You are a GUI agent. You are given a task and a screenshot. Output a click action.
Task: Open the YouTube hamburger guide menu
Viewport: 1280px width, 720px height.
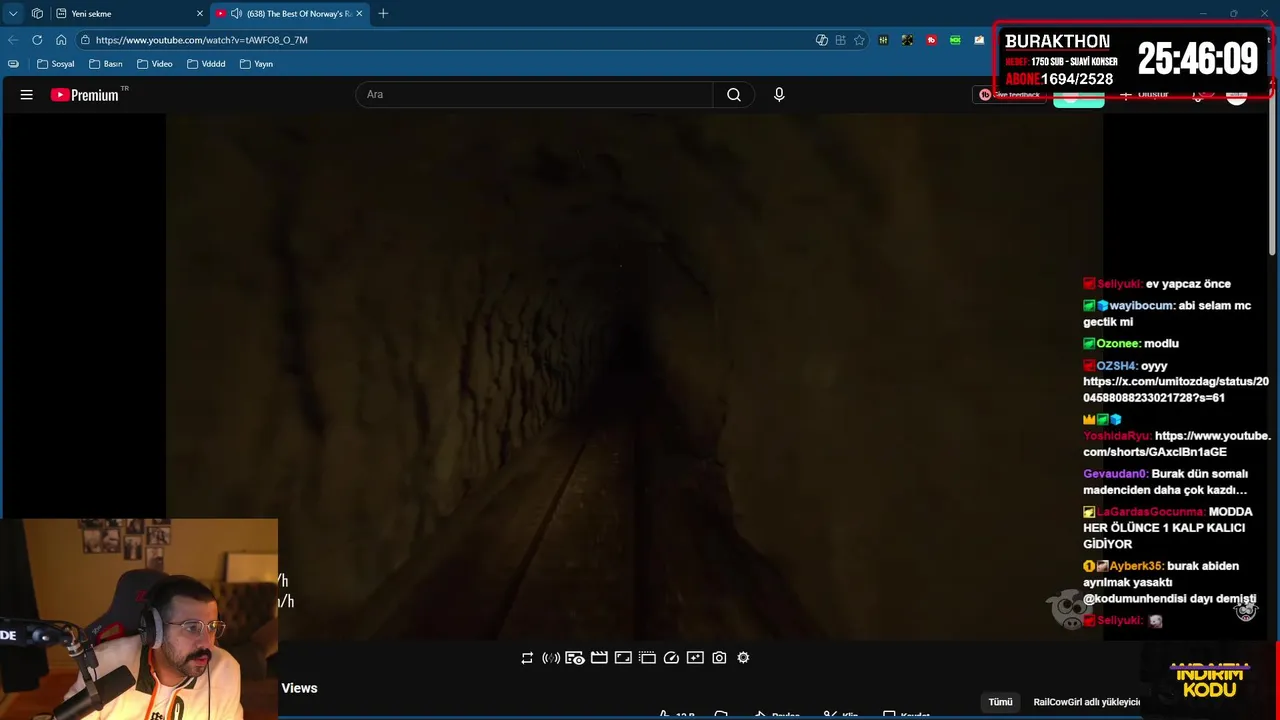pos(27,95)
